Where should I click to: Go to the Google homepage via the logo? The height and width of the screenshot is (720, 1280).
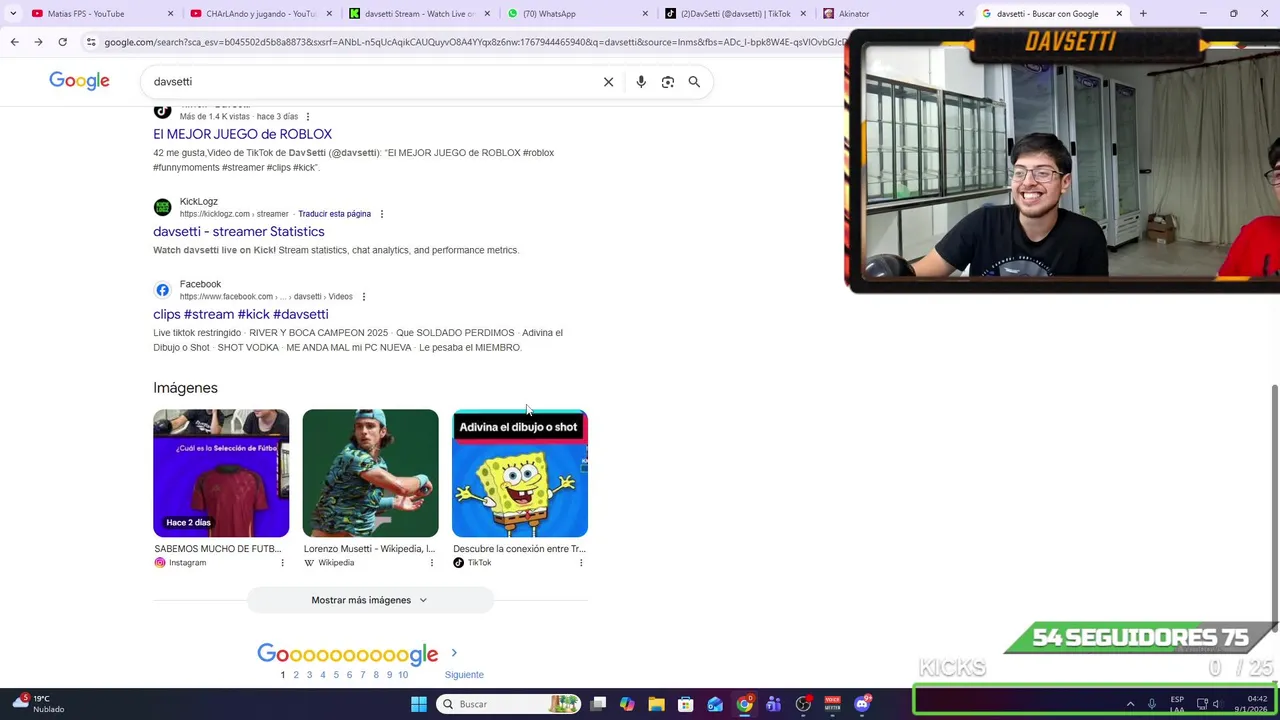[x=79, y=81]
